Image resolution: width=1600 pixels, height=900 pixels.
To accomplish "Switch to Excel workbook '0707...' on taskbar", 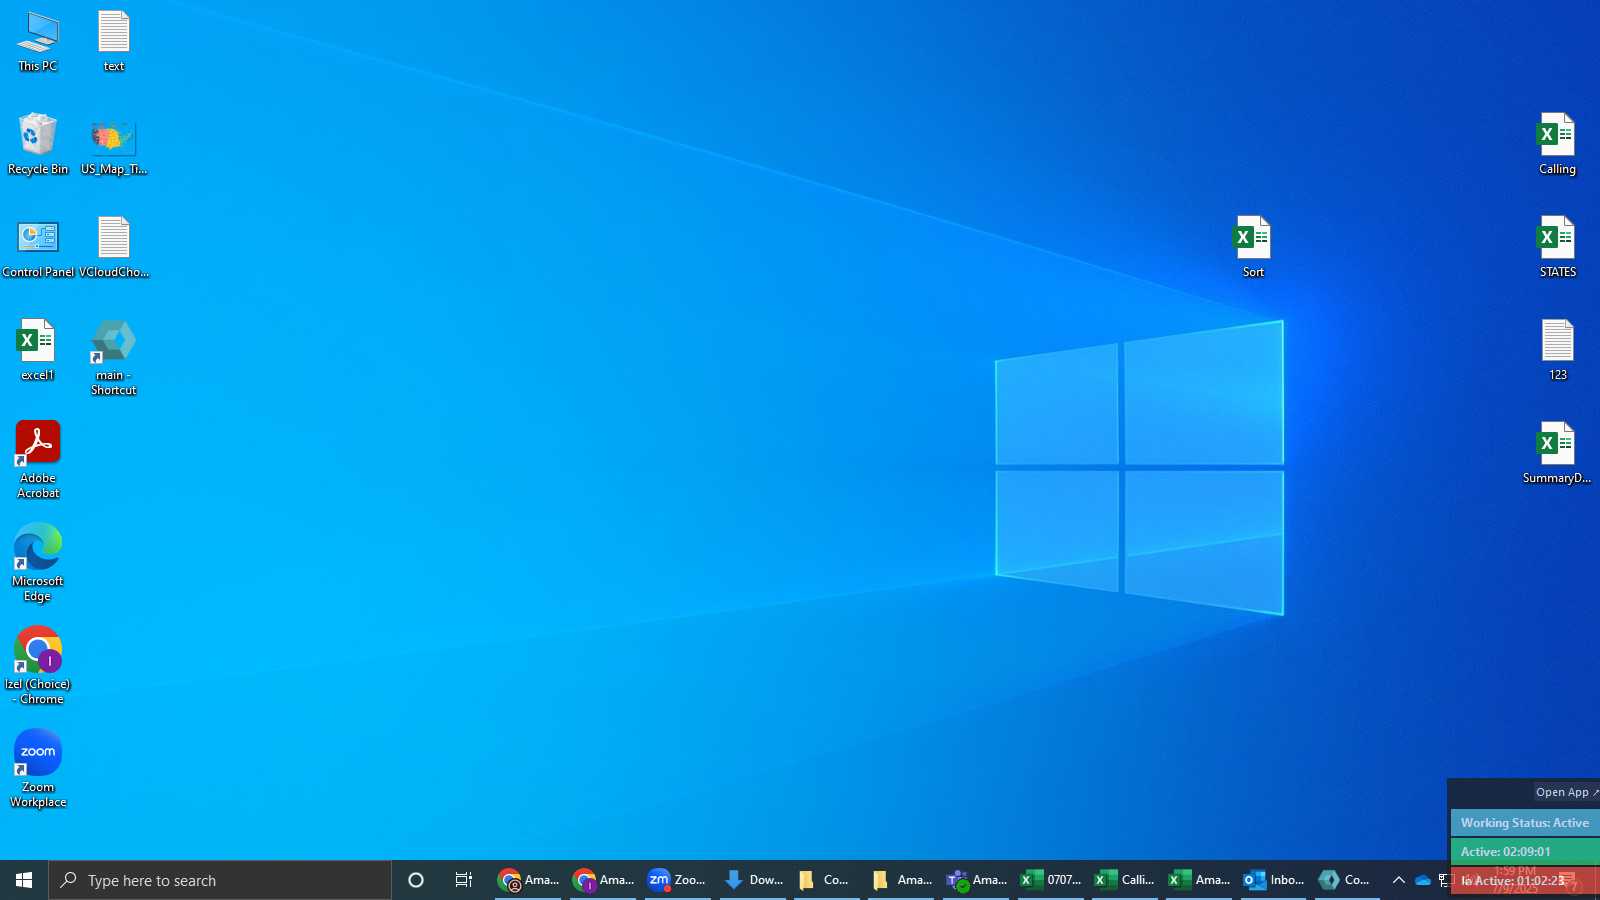I will coord(1050,880).
